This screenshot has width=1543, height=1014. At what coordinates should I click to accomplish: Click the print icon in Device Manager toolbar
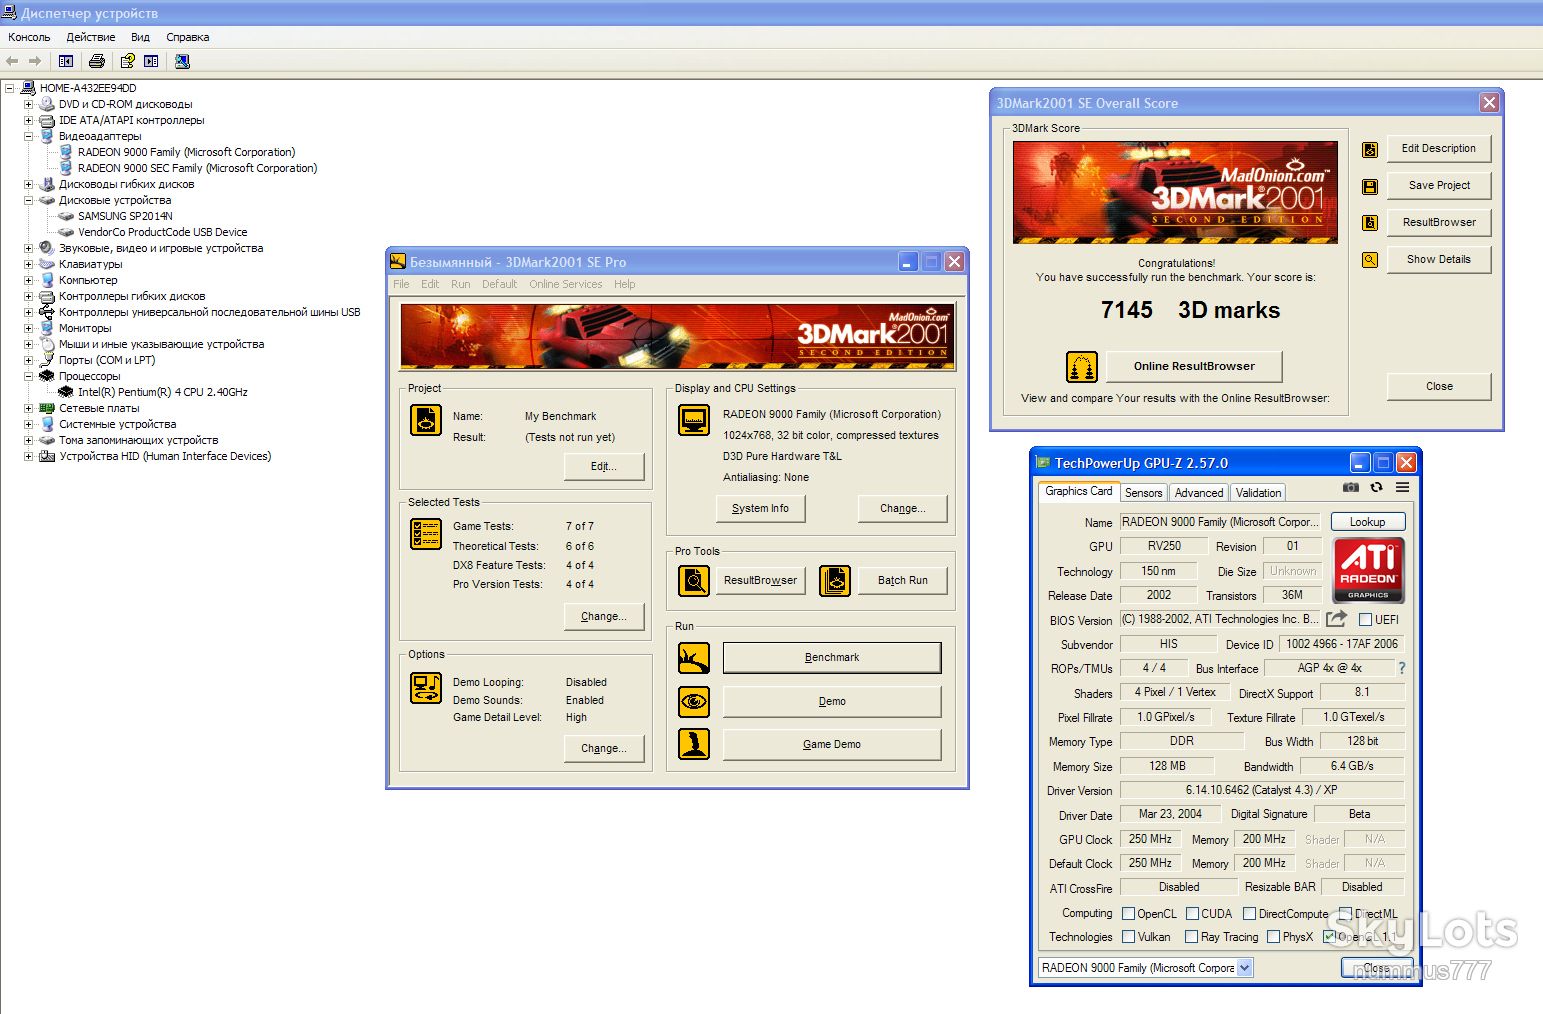point(97,61)
